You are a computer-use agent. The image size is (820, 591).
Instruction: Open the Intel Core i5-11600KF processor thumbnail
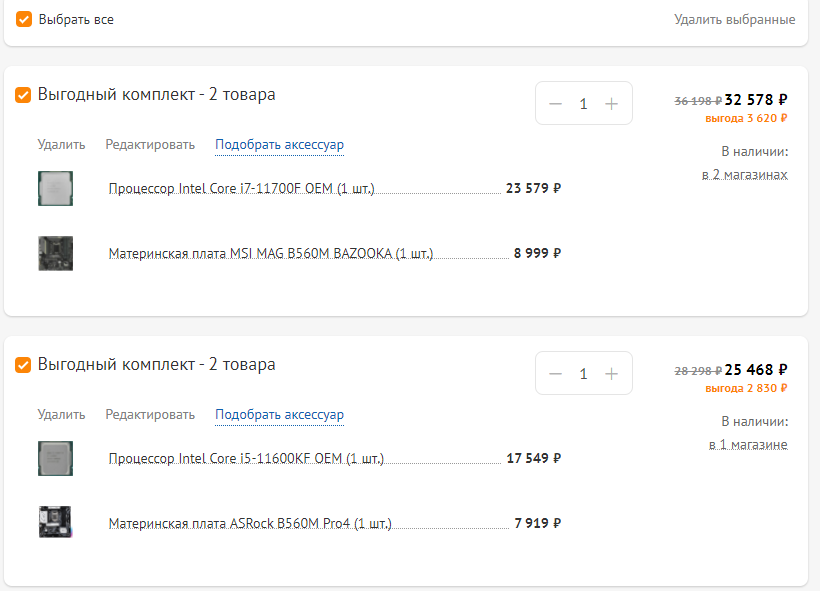[55, 458]
